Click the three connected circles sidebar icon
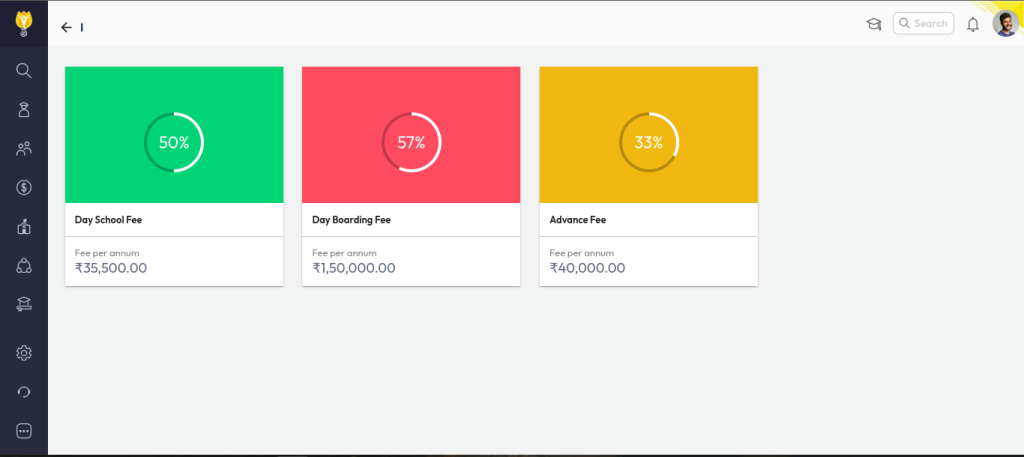 pyautogui.click(x=24, y=266)
